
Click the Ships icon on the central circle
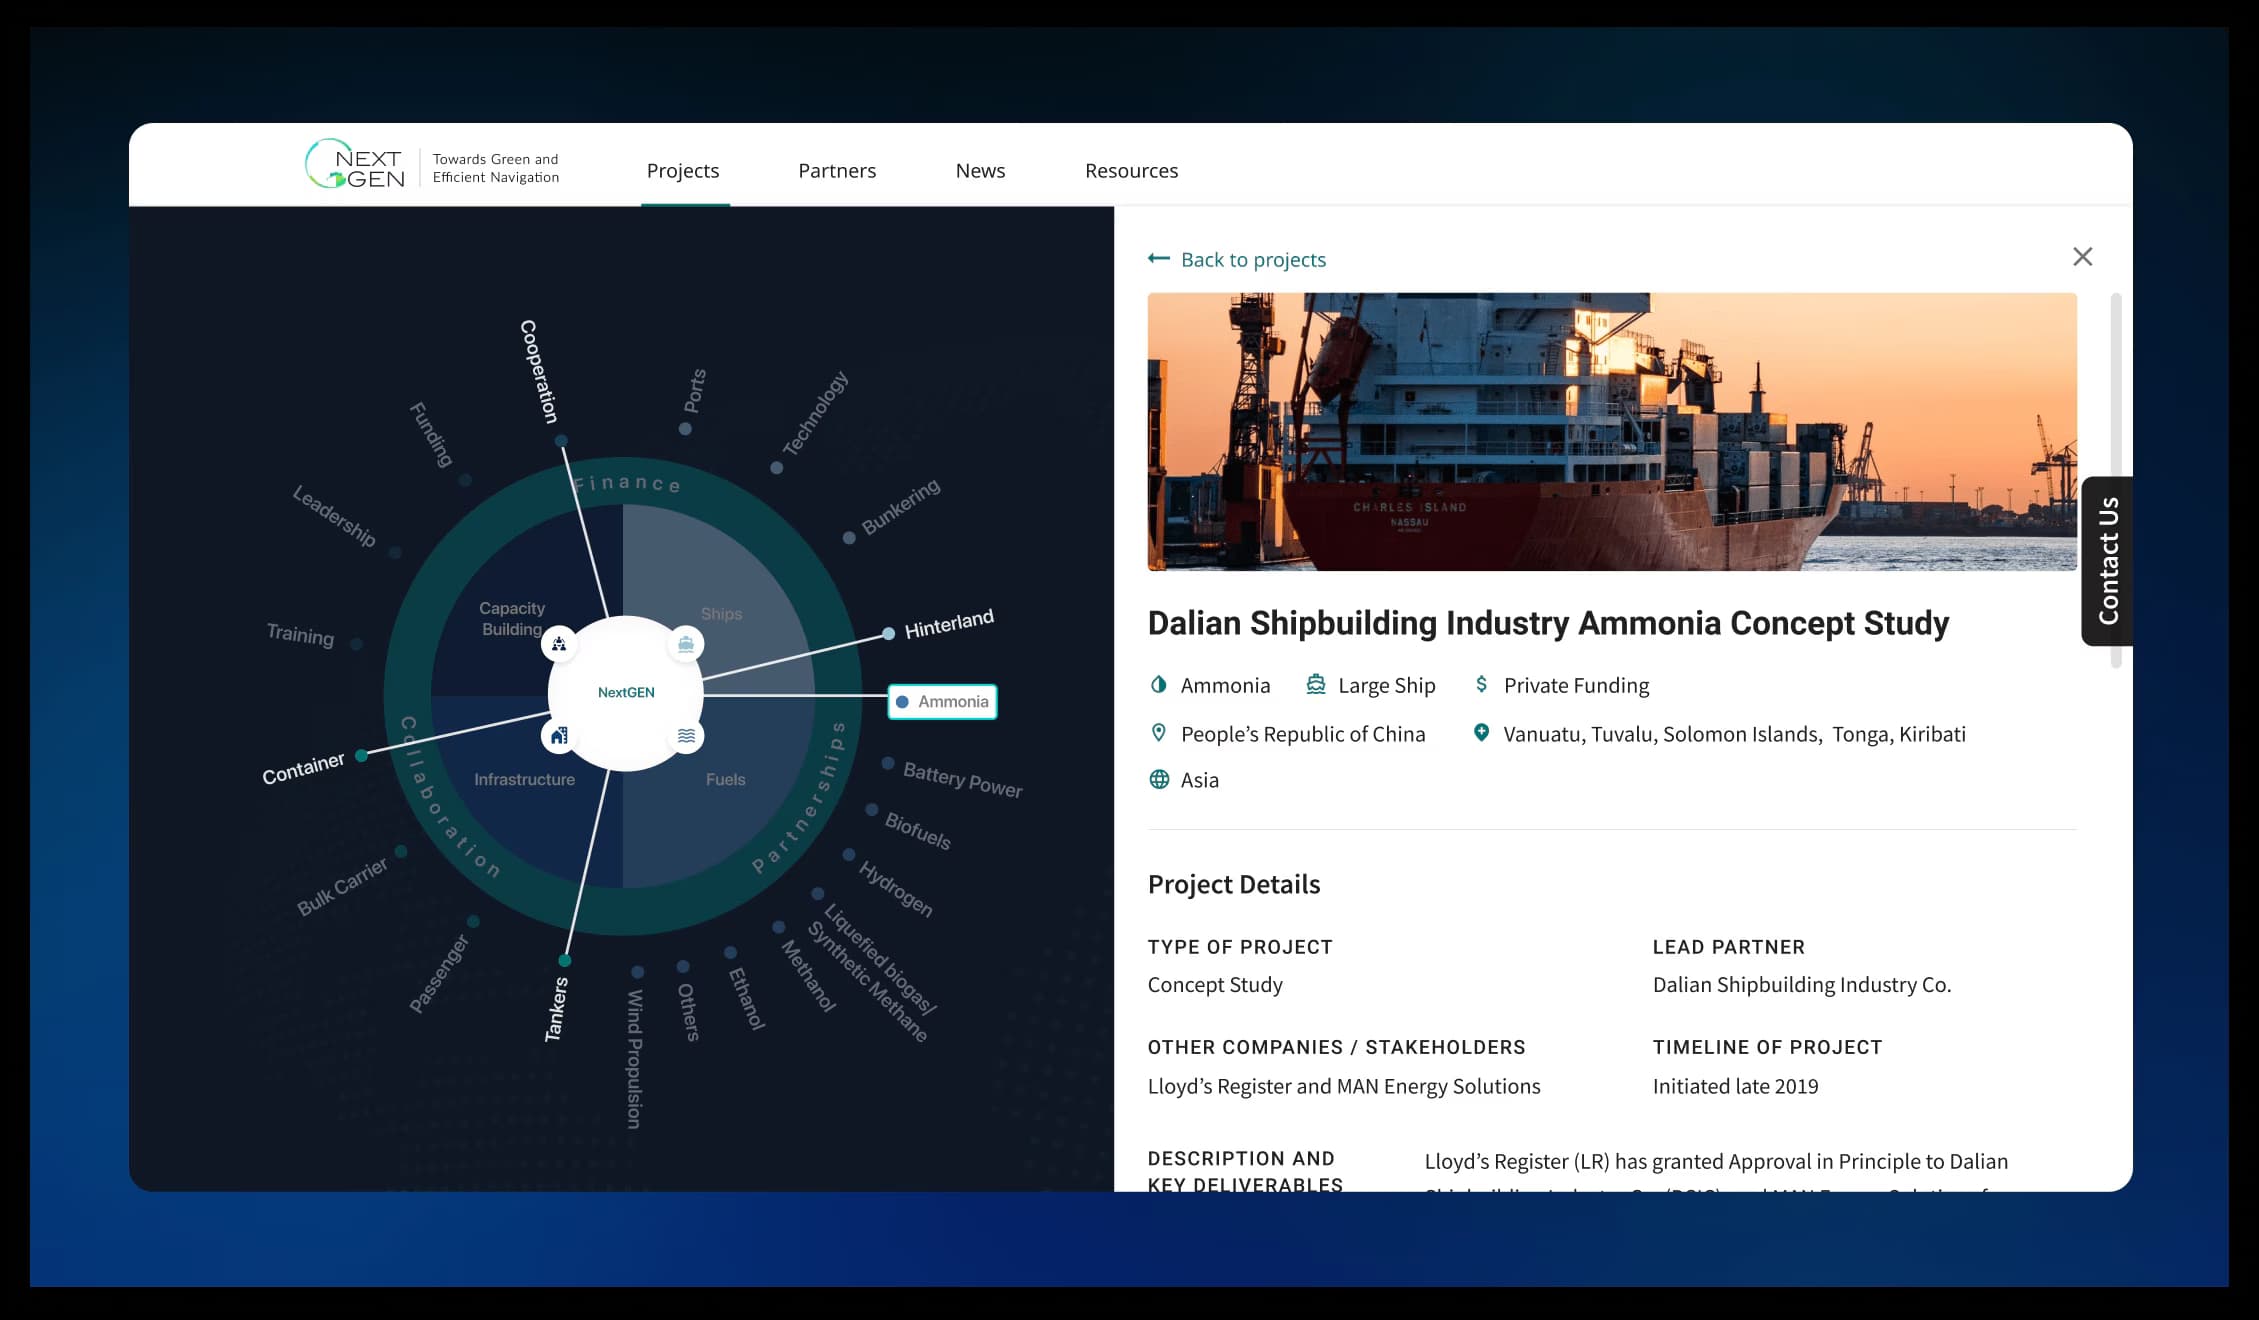tap(686, 644)
